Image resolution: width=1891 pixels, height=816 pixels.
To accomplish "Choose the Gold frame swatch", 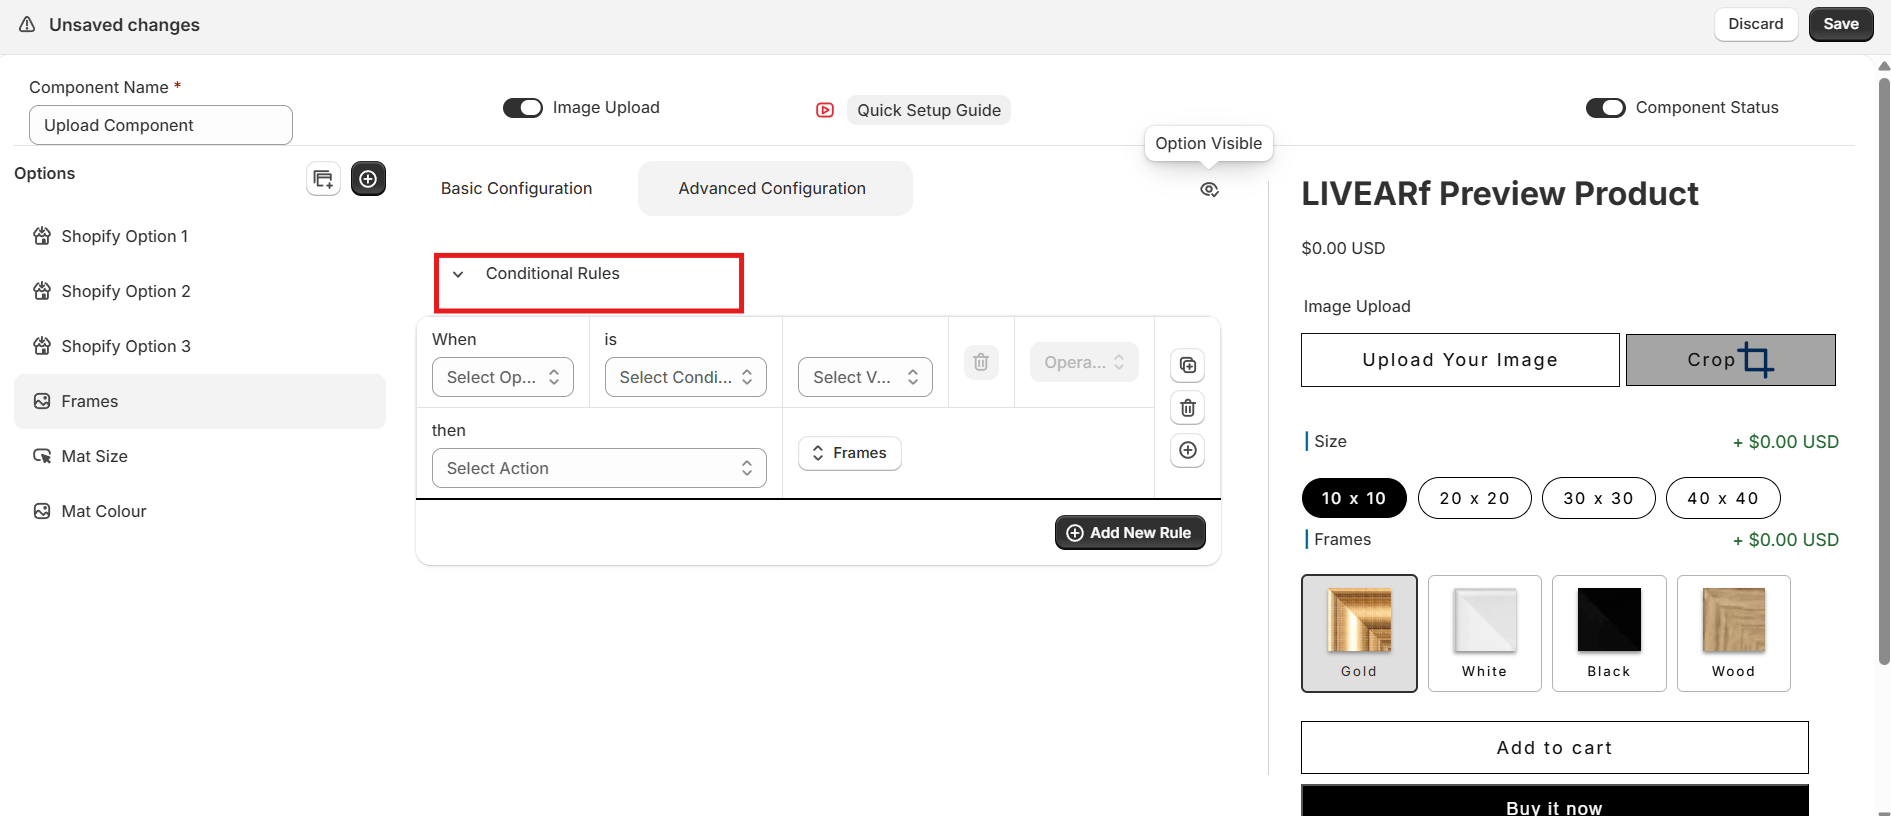I will [x=1359, y=633].
